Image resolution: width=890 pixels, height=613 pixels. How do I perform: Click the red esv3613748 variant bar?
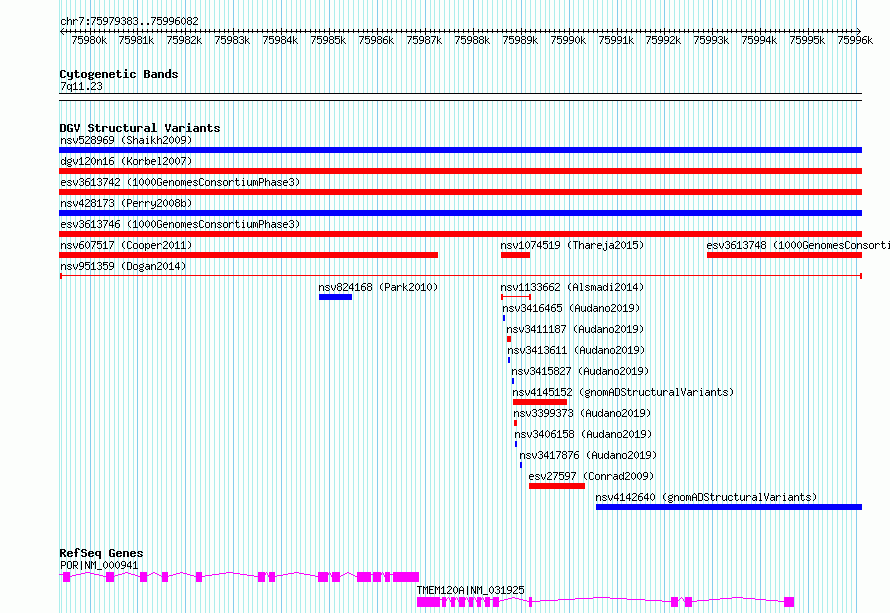pyautogui.click(x=784, y=255)
